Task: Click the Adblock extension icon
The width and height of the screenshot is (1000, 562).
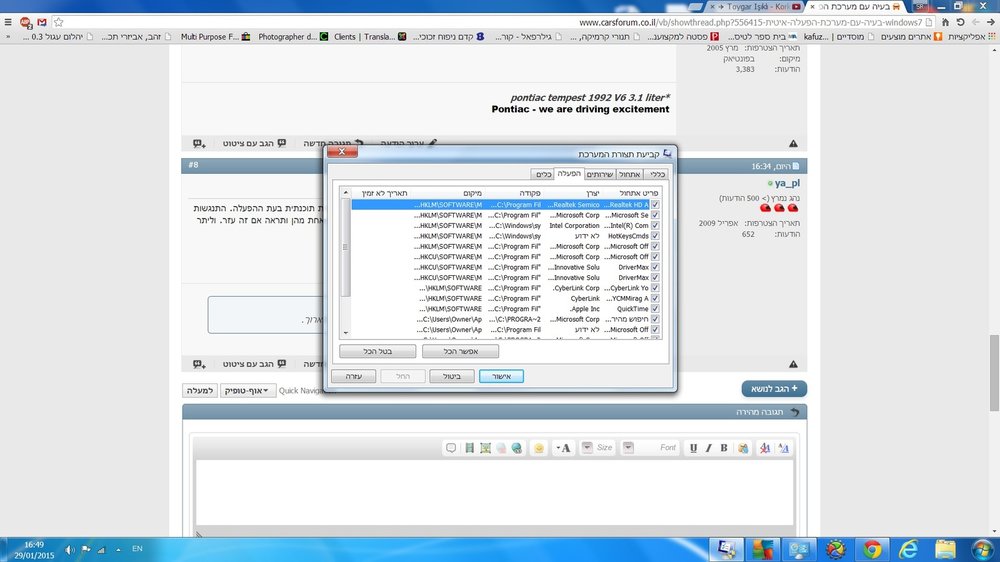Action: tap(26, 22)
